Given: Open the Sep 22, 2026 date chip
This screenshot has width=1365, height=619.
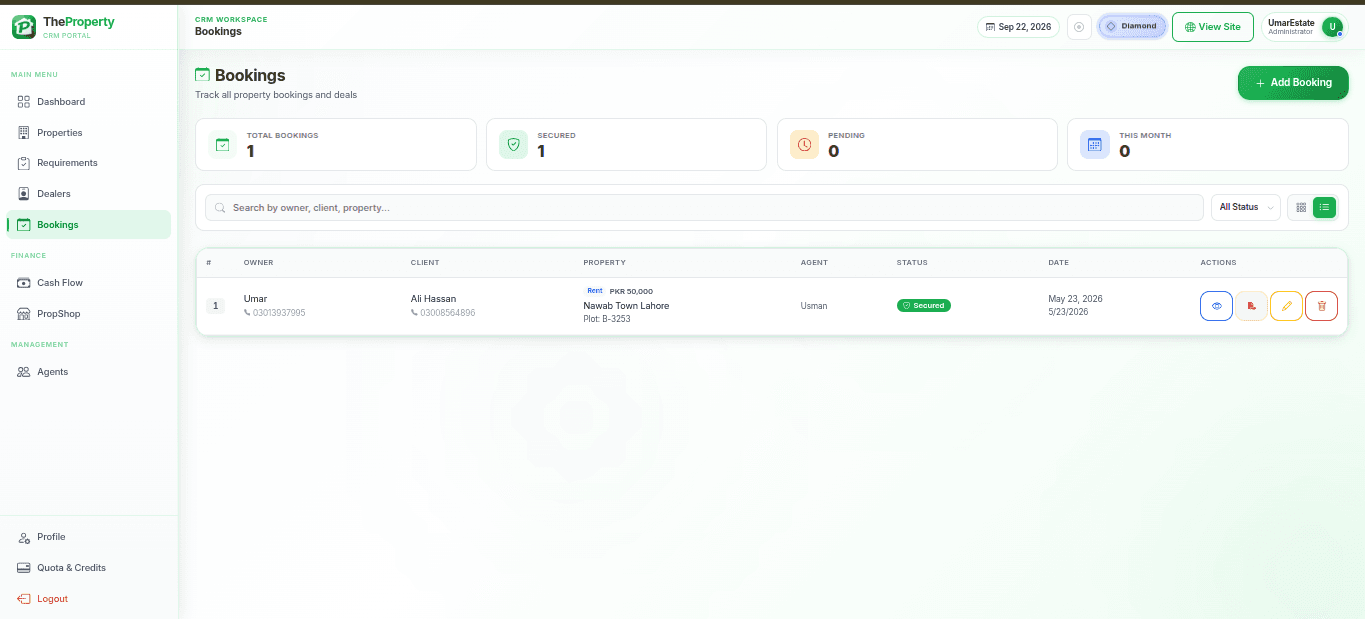Looking at the screenshot, I should 1018,27.
